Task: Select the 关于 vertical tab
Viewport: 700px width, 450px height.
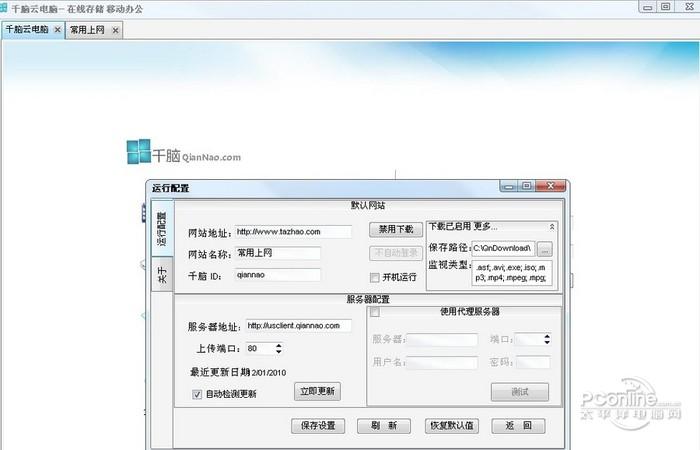Action: [162, 275]
